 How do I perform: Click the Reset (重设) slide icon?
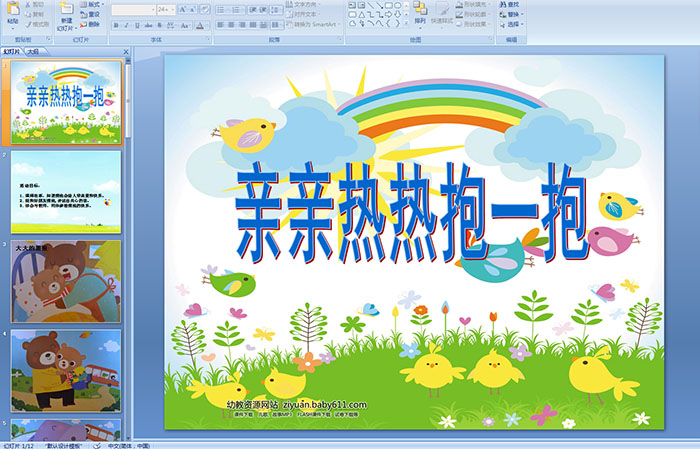[83, 14]
